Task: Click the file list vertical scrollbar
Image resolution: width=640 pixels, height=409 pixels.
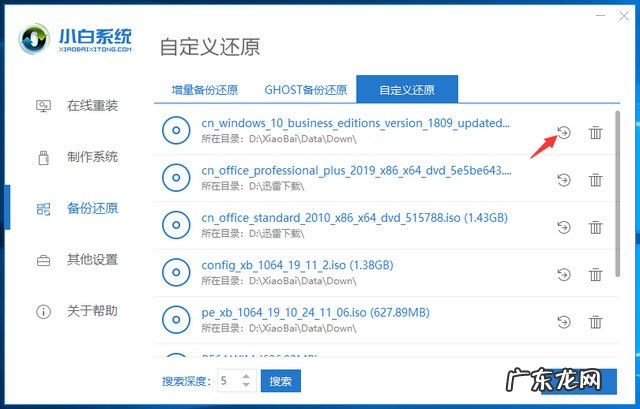Action: click(618, 194)
